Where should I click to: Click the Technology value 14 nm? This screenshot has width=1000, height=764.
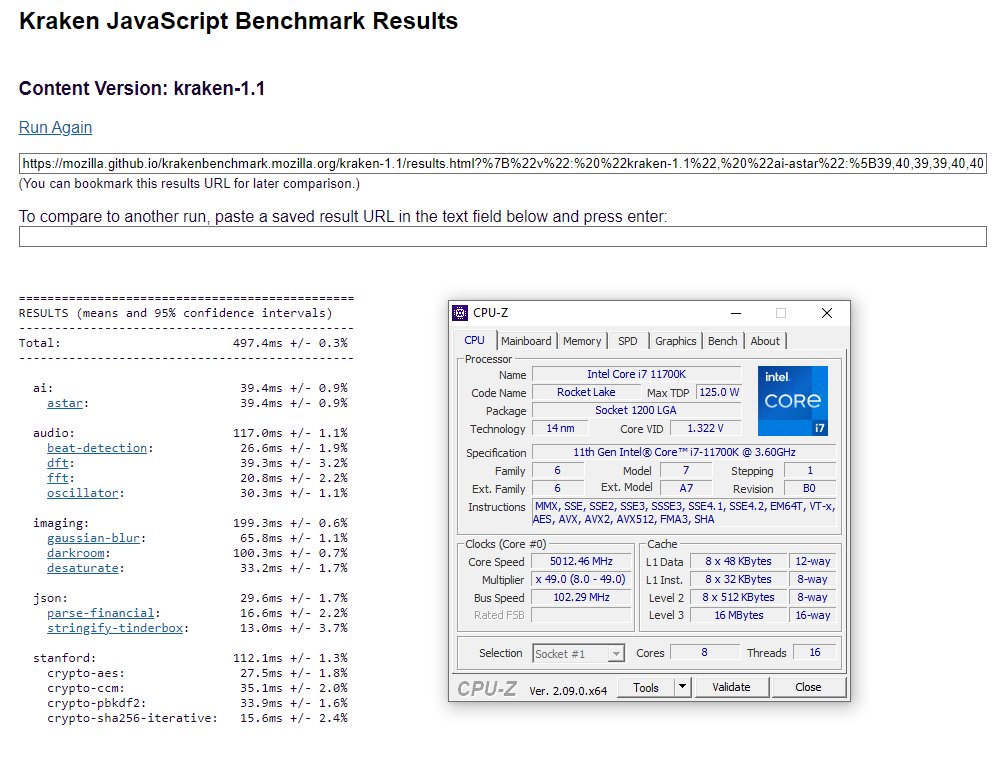tap(560, 429)
